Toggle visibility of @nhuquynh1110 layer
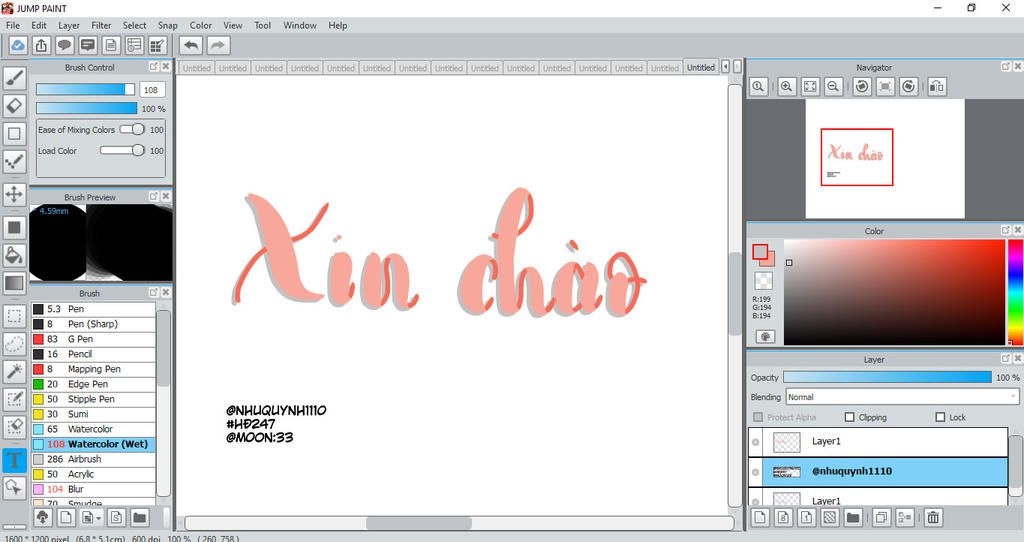Screen dimensions: 1024x542 point(756,471)
